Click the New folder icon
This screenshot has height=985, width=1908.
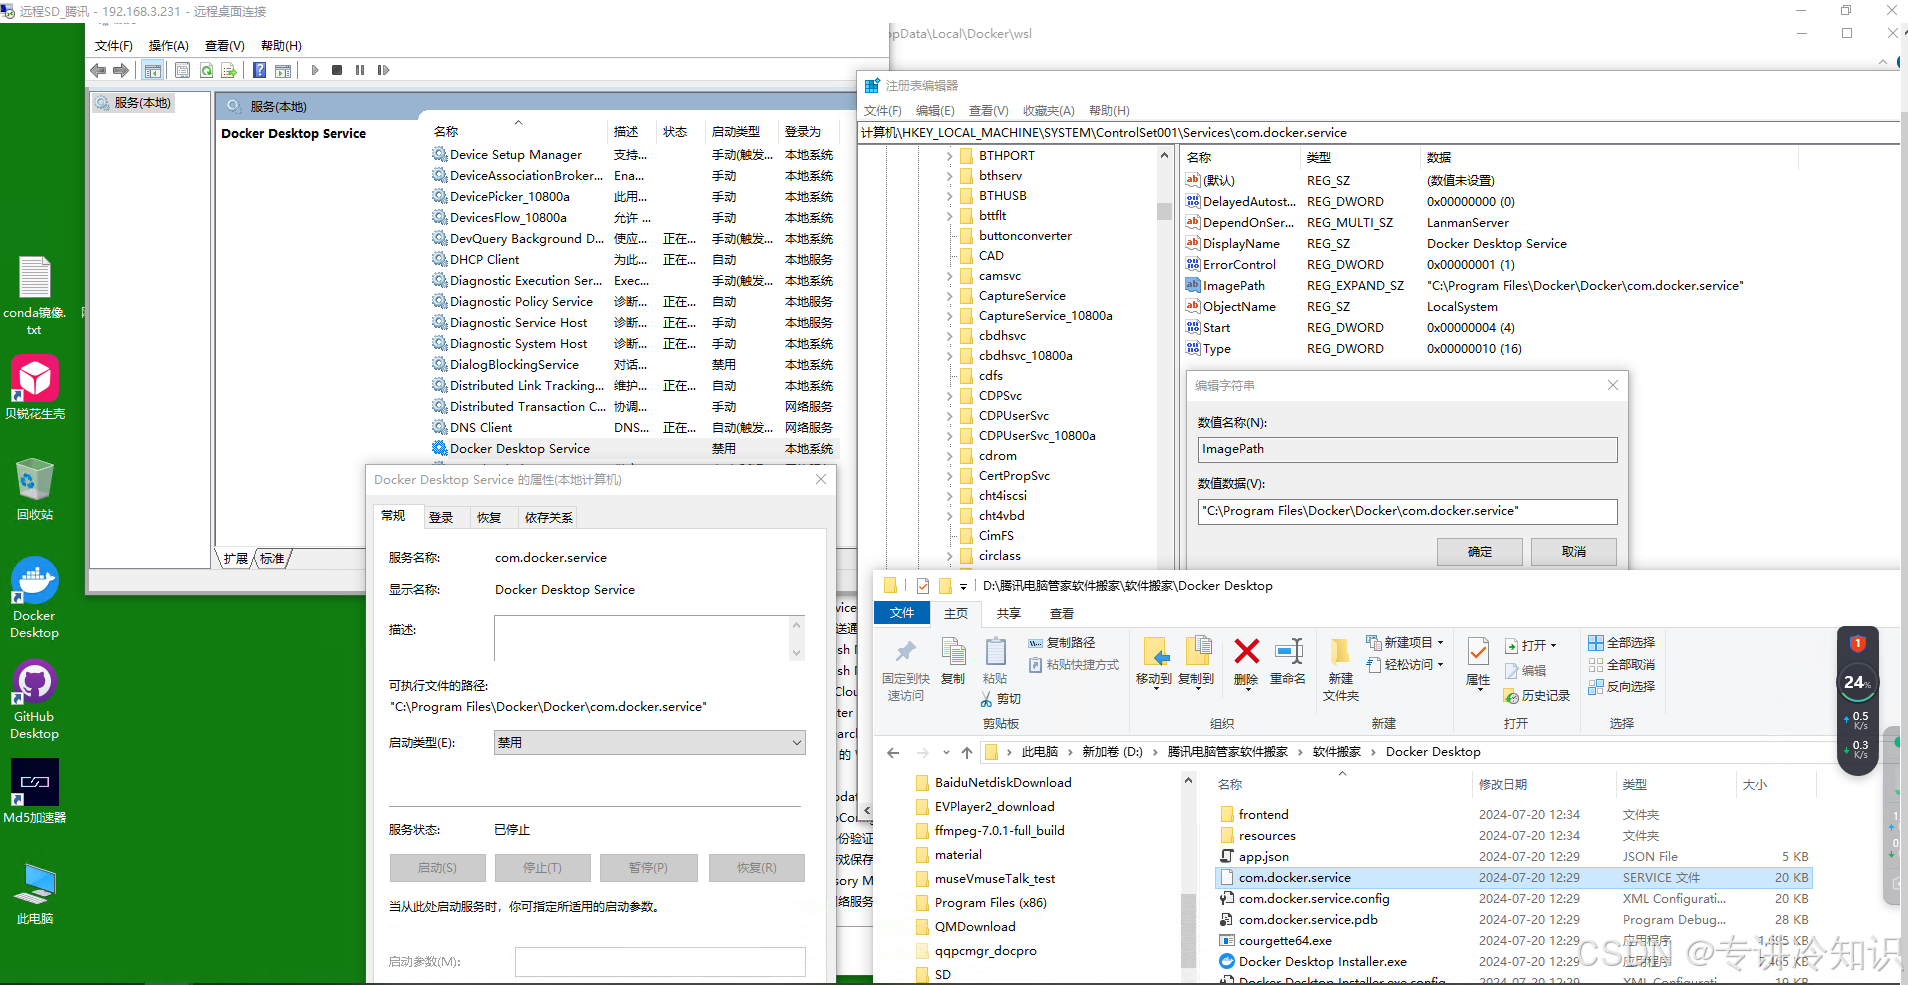[1340, 653]
